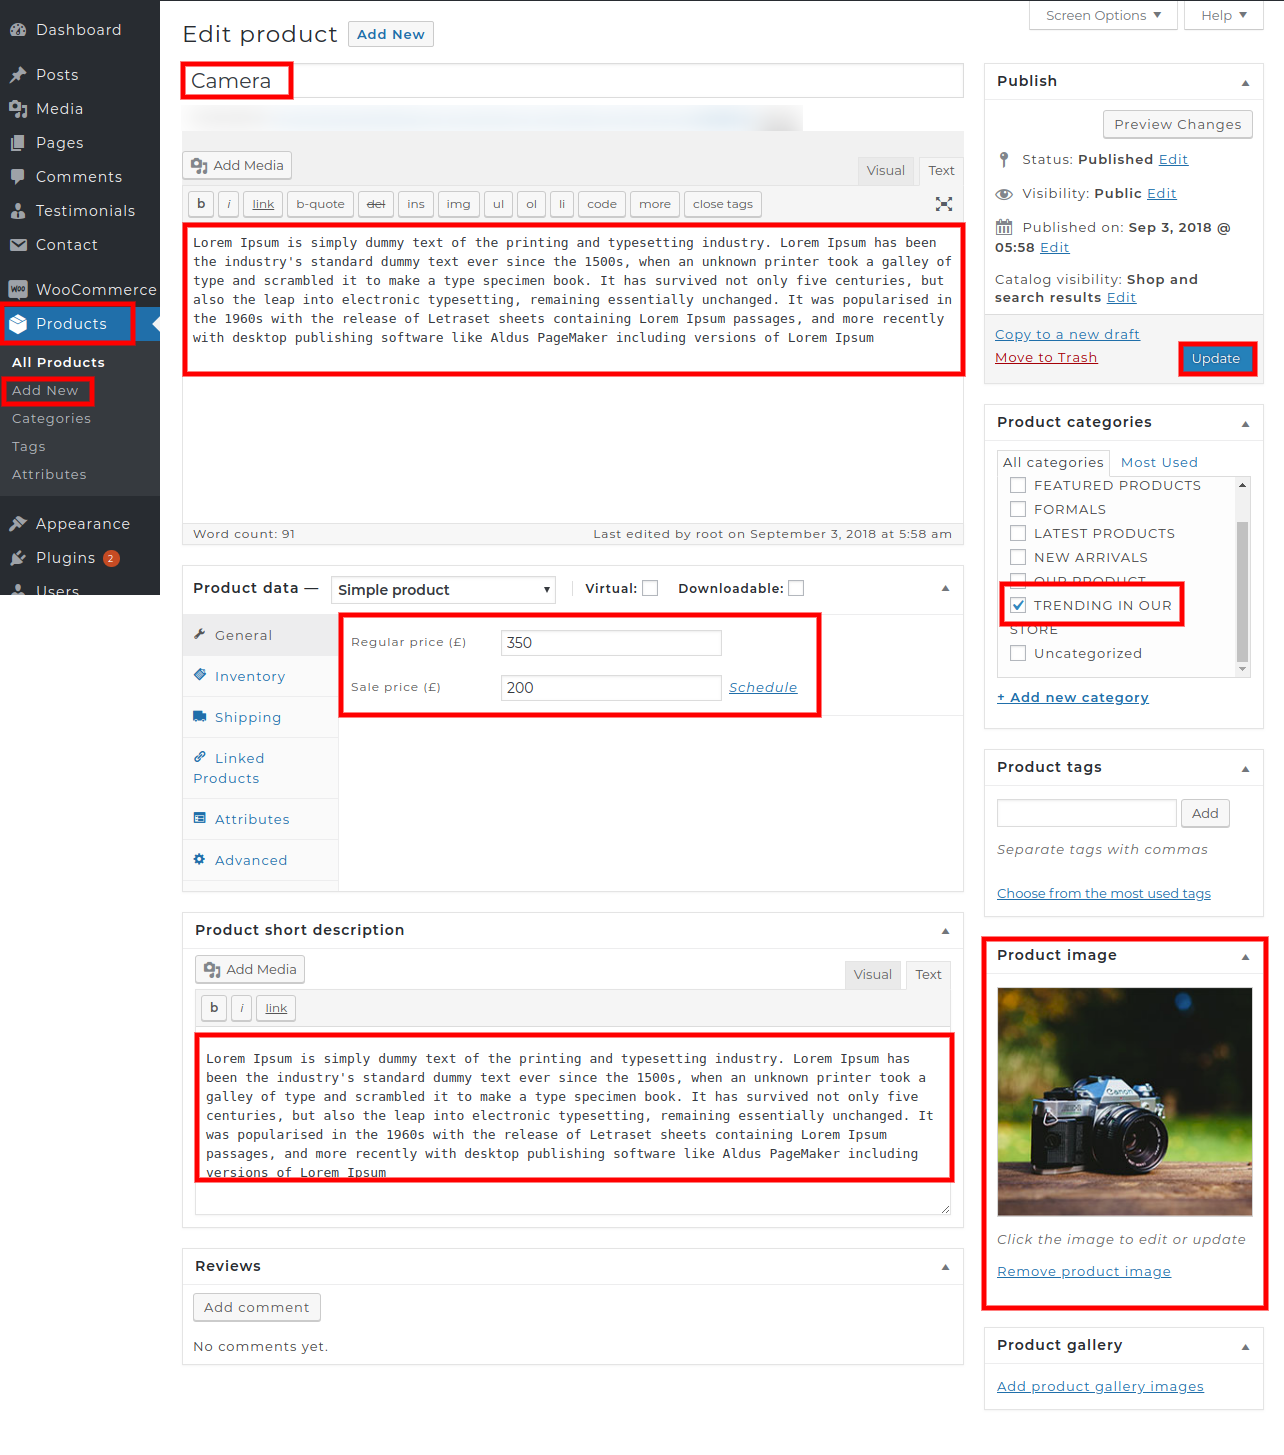
Task: Click the Appearance paintbrush icon
Action: tap(18, 524)
